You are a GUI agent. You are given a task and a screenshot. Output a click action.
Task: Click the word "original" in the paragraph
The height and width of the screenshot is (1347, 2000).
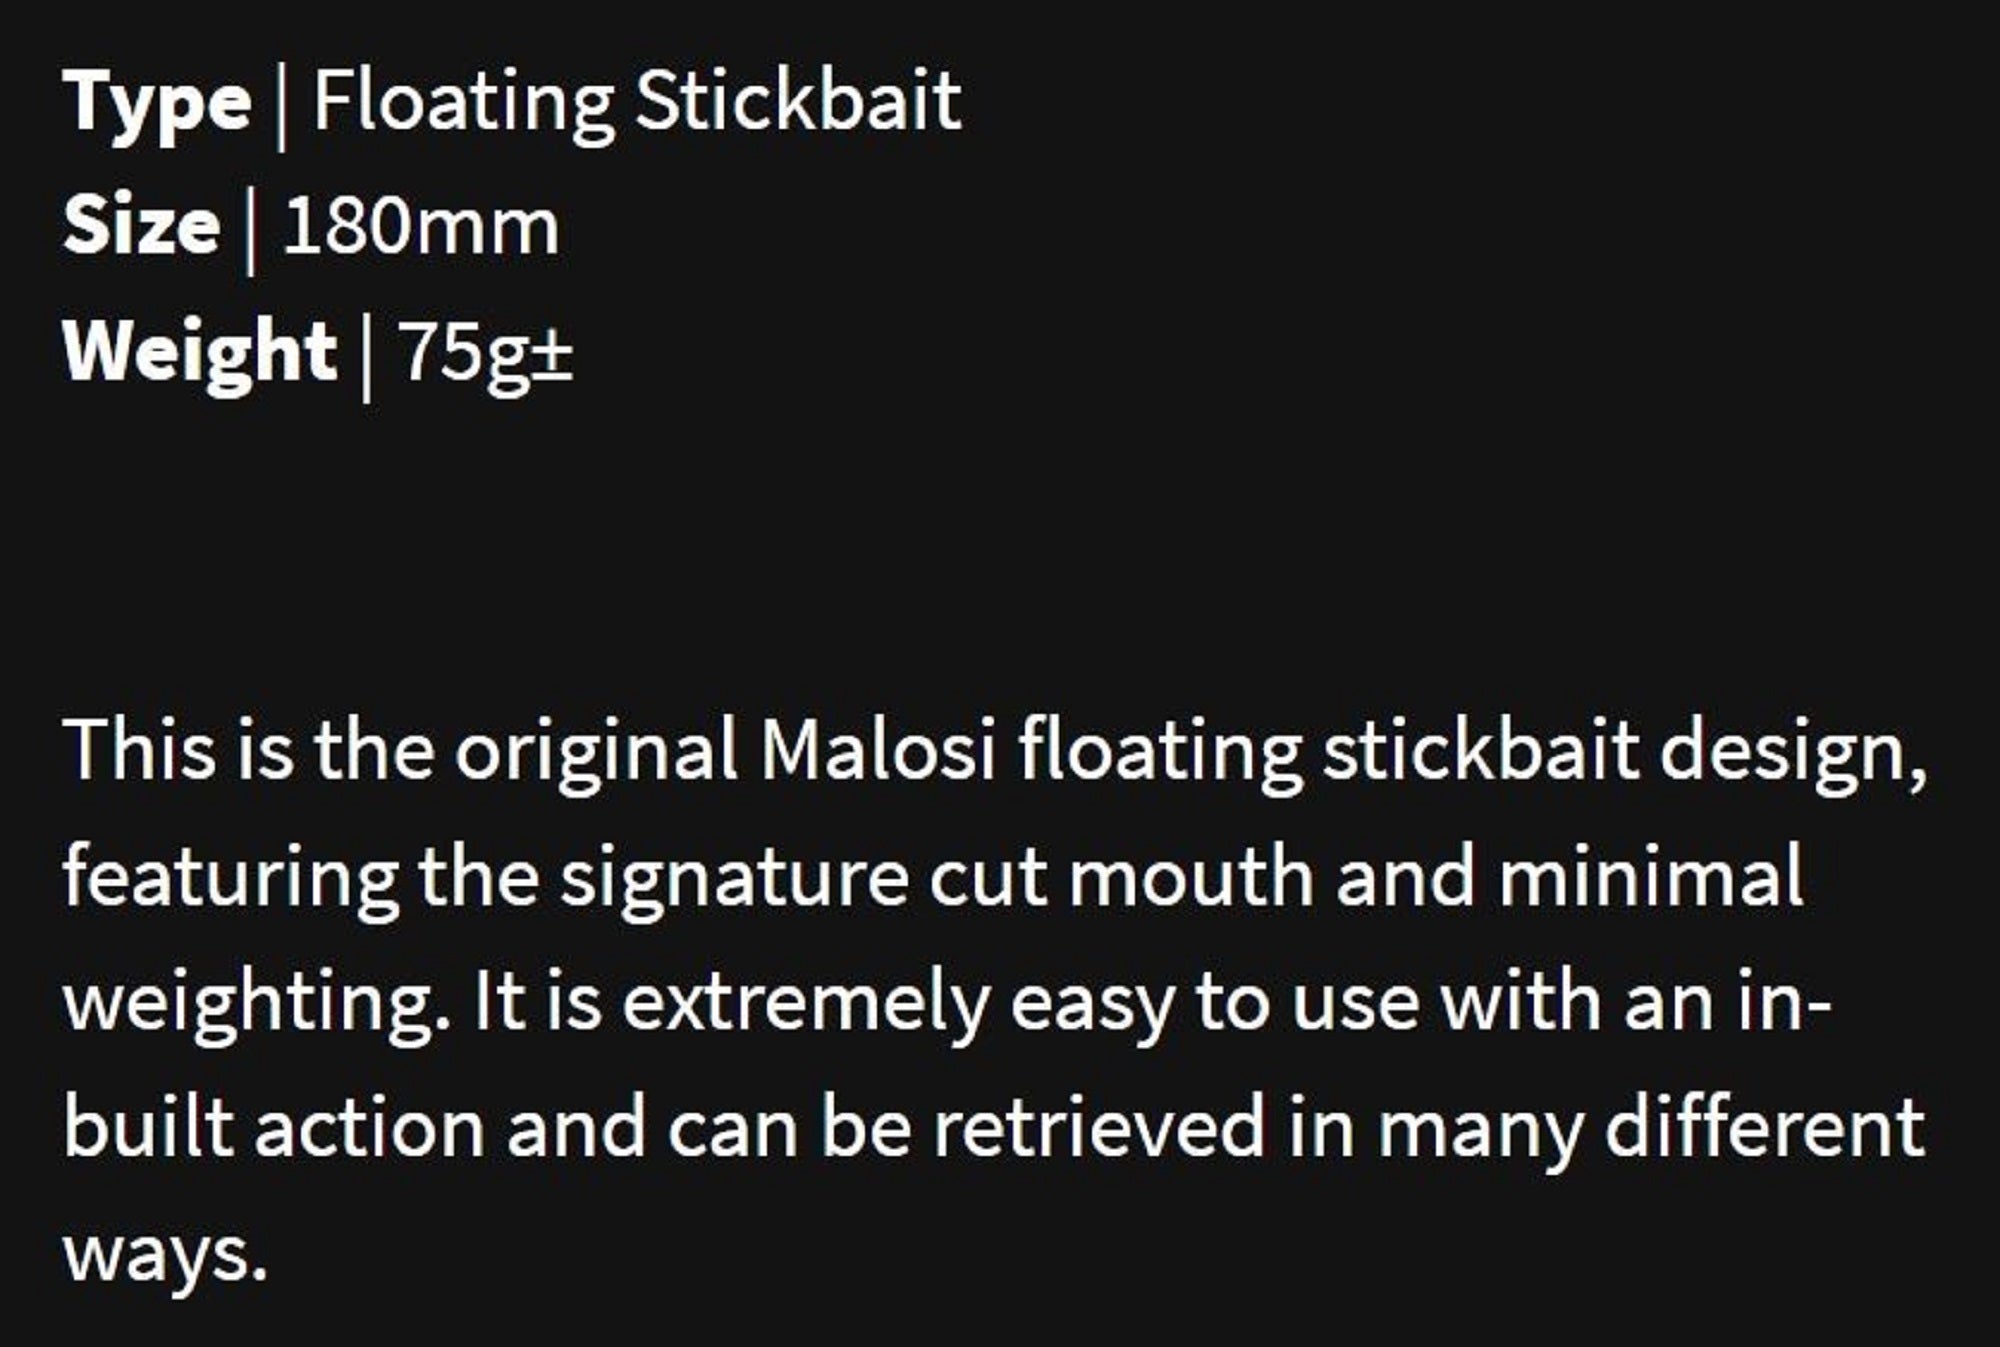point(596,751)
